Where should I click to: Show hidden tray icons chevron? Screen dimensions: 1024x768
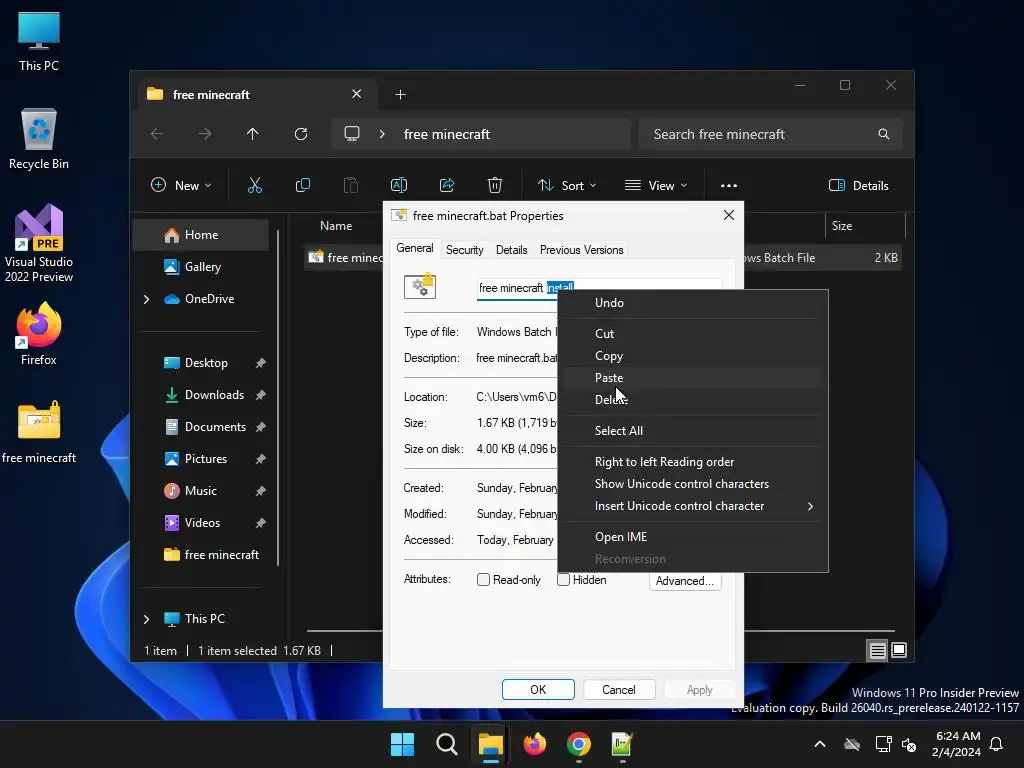tap(820, 744)
